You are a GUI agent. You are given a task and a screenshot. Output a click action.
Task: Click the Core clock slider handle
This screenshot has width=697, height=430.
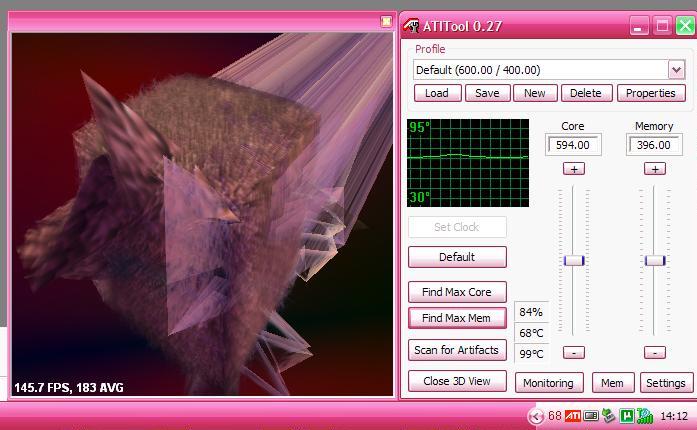click(x=574, y=261)
